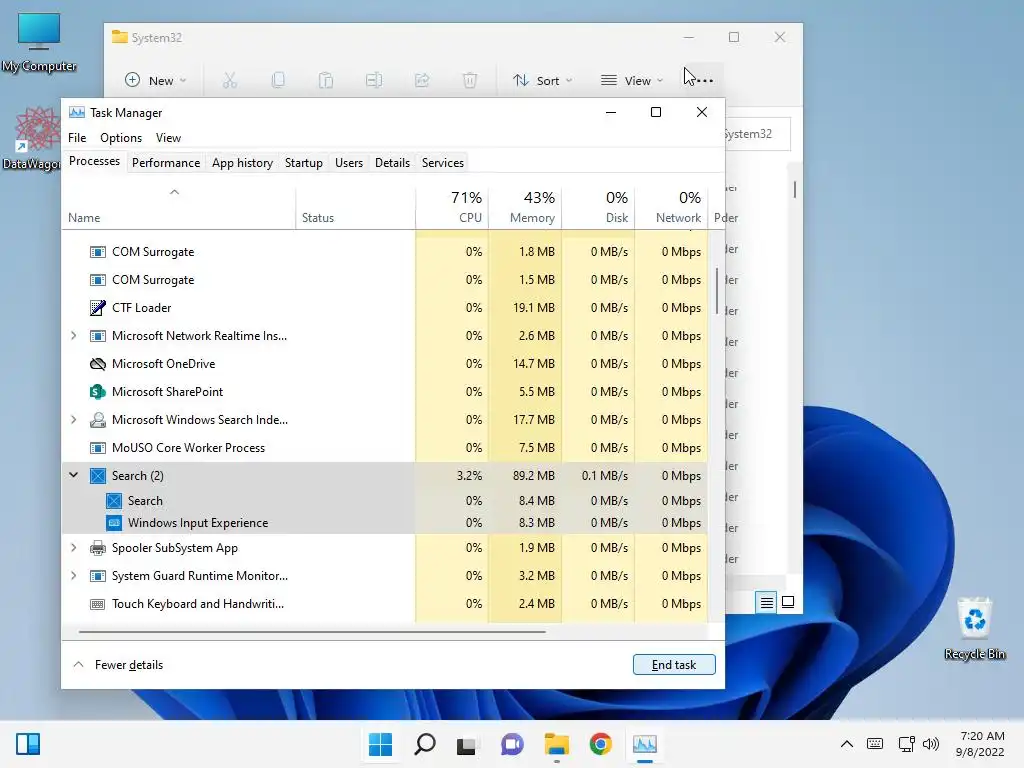Click the Cut icon in System32 toolbar

(x=229, y=80)
